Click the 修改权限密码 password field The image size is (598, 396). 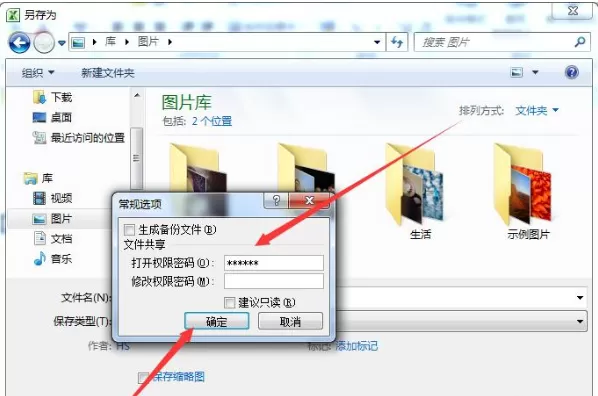[x=274, y=282]
